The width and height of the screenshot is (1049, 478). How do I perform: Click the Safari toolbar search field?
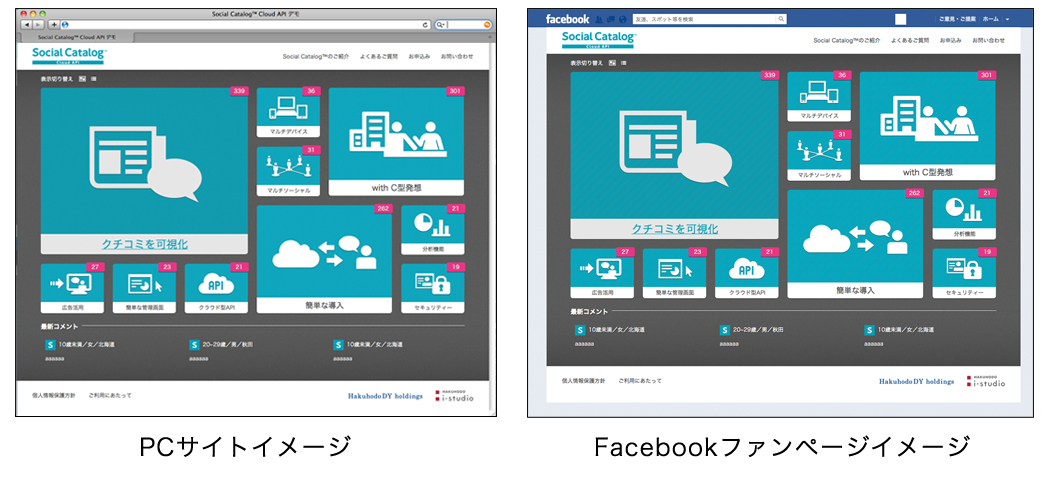[x=464, y=25]
